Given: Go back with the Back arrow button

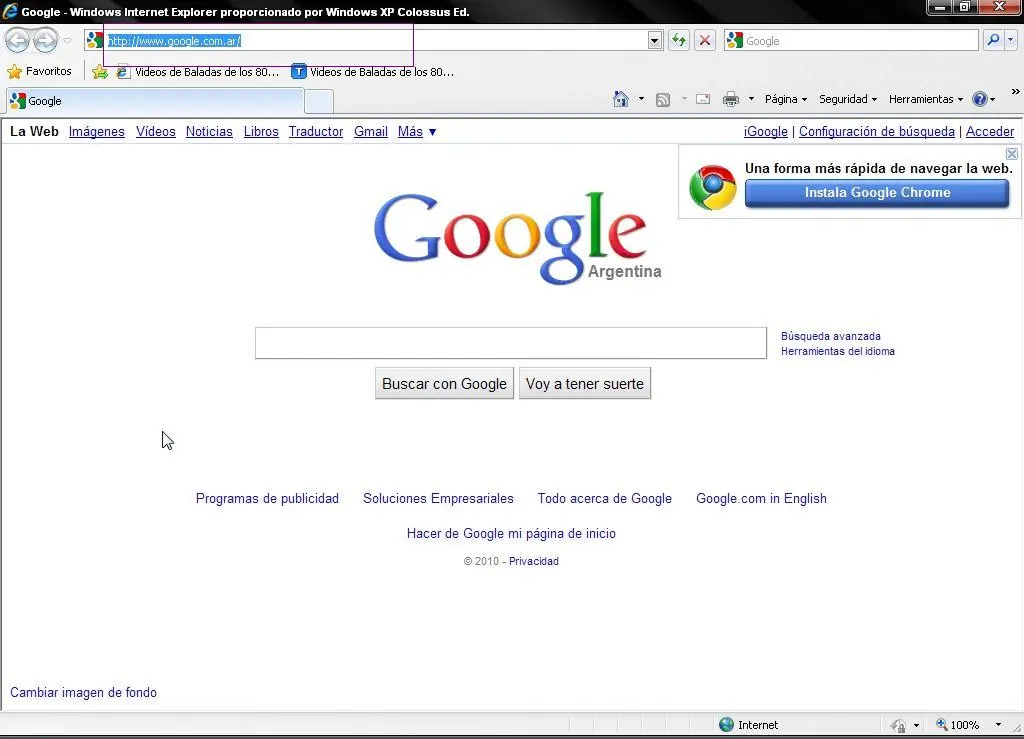Looking at the screenshot, I should (x=18, y=40).
